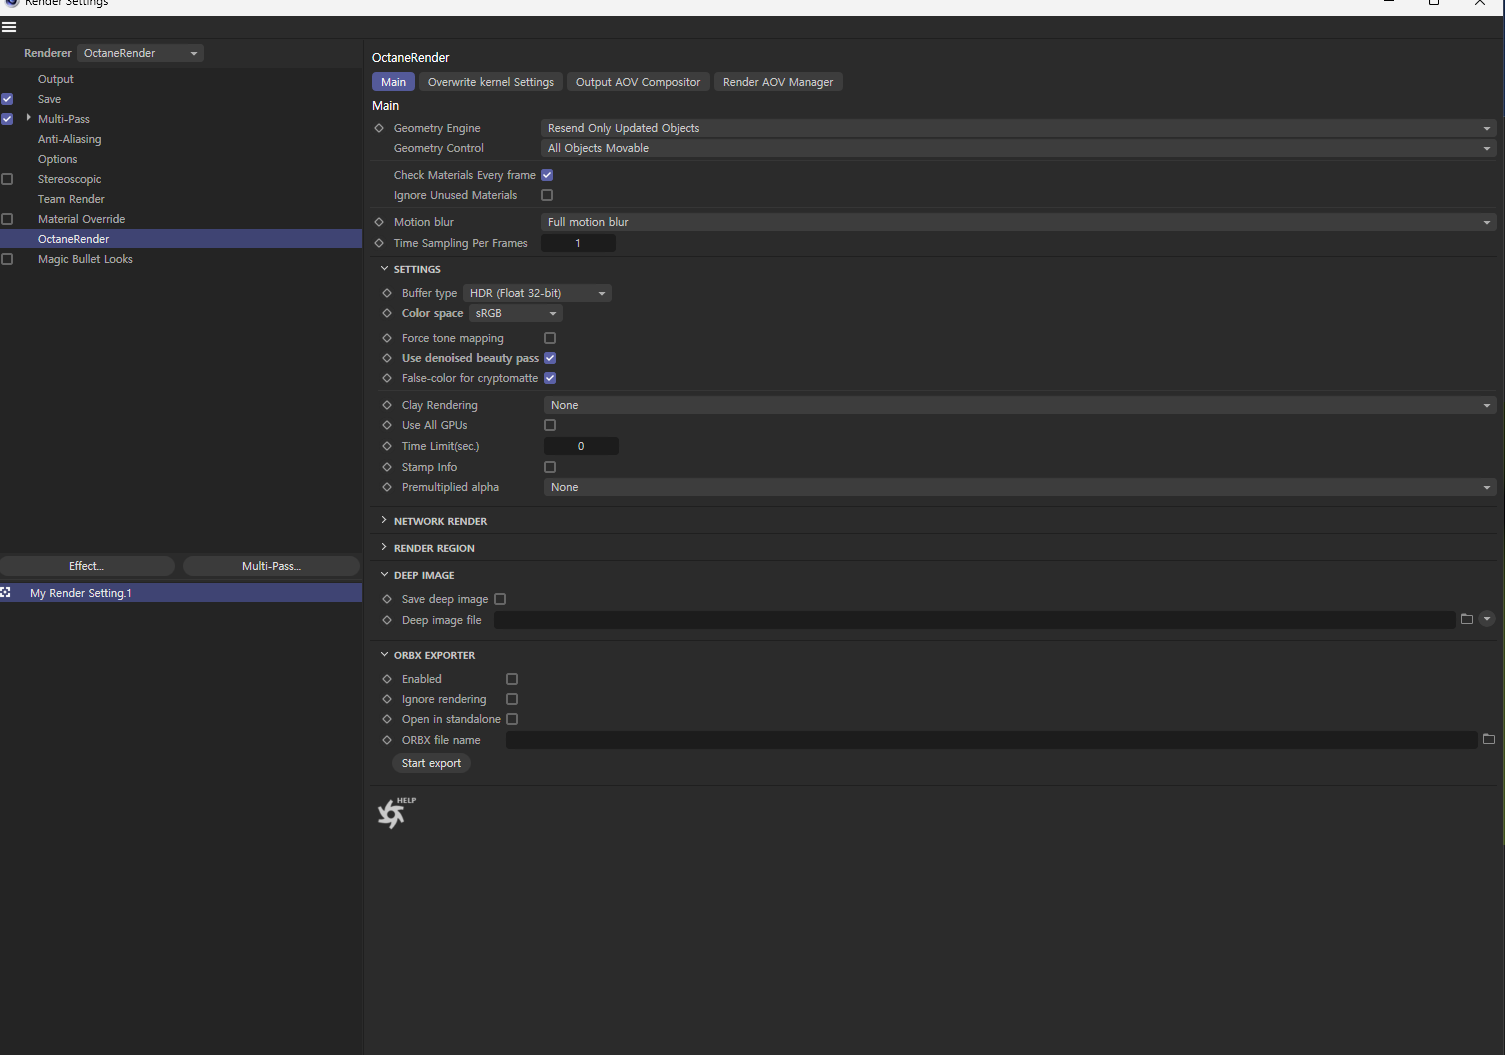Select Options in the settings list

coord(58,159)
